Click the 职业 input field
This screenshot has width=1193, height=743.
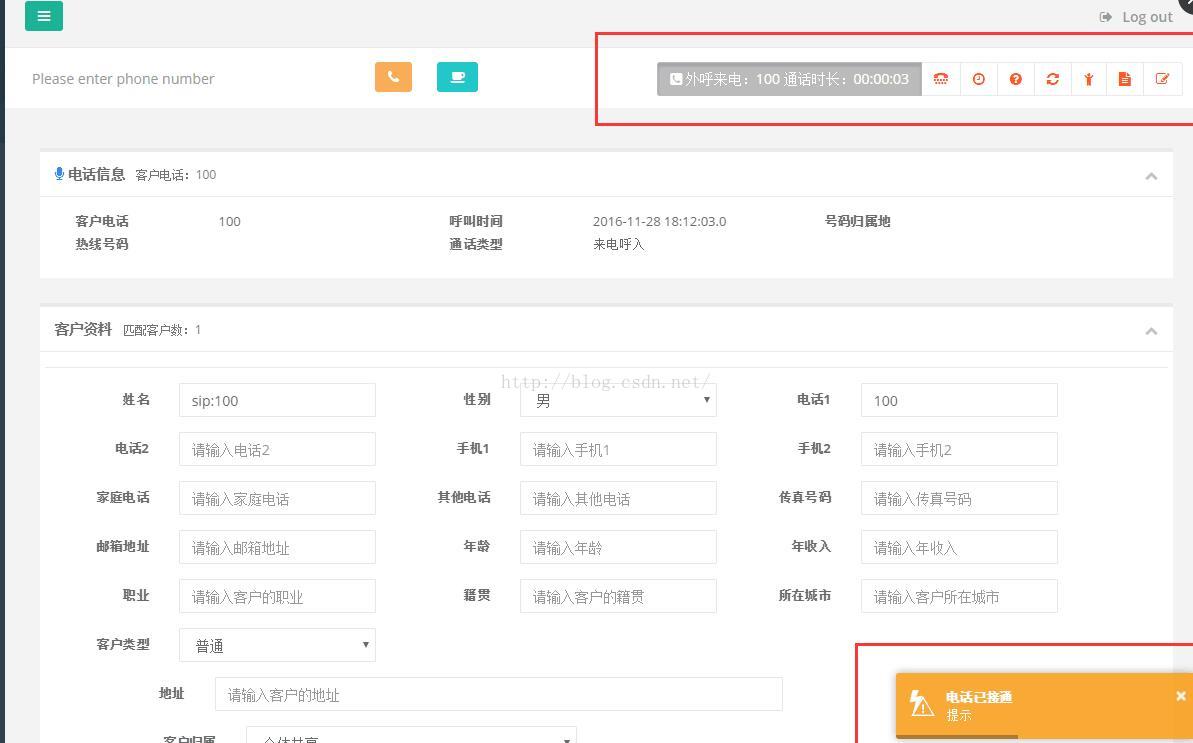click(277, 596)
